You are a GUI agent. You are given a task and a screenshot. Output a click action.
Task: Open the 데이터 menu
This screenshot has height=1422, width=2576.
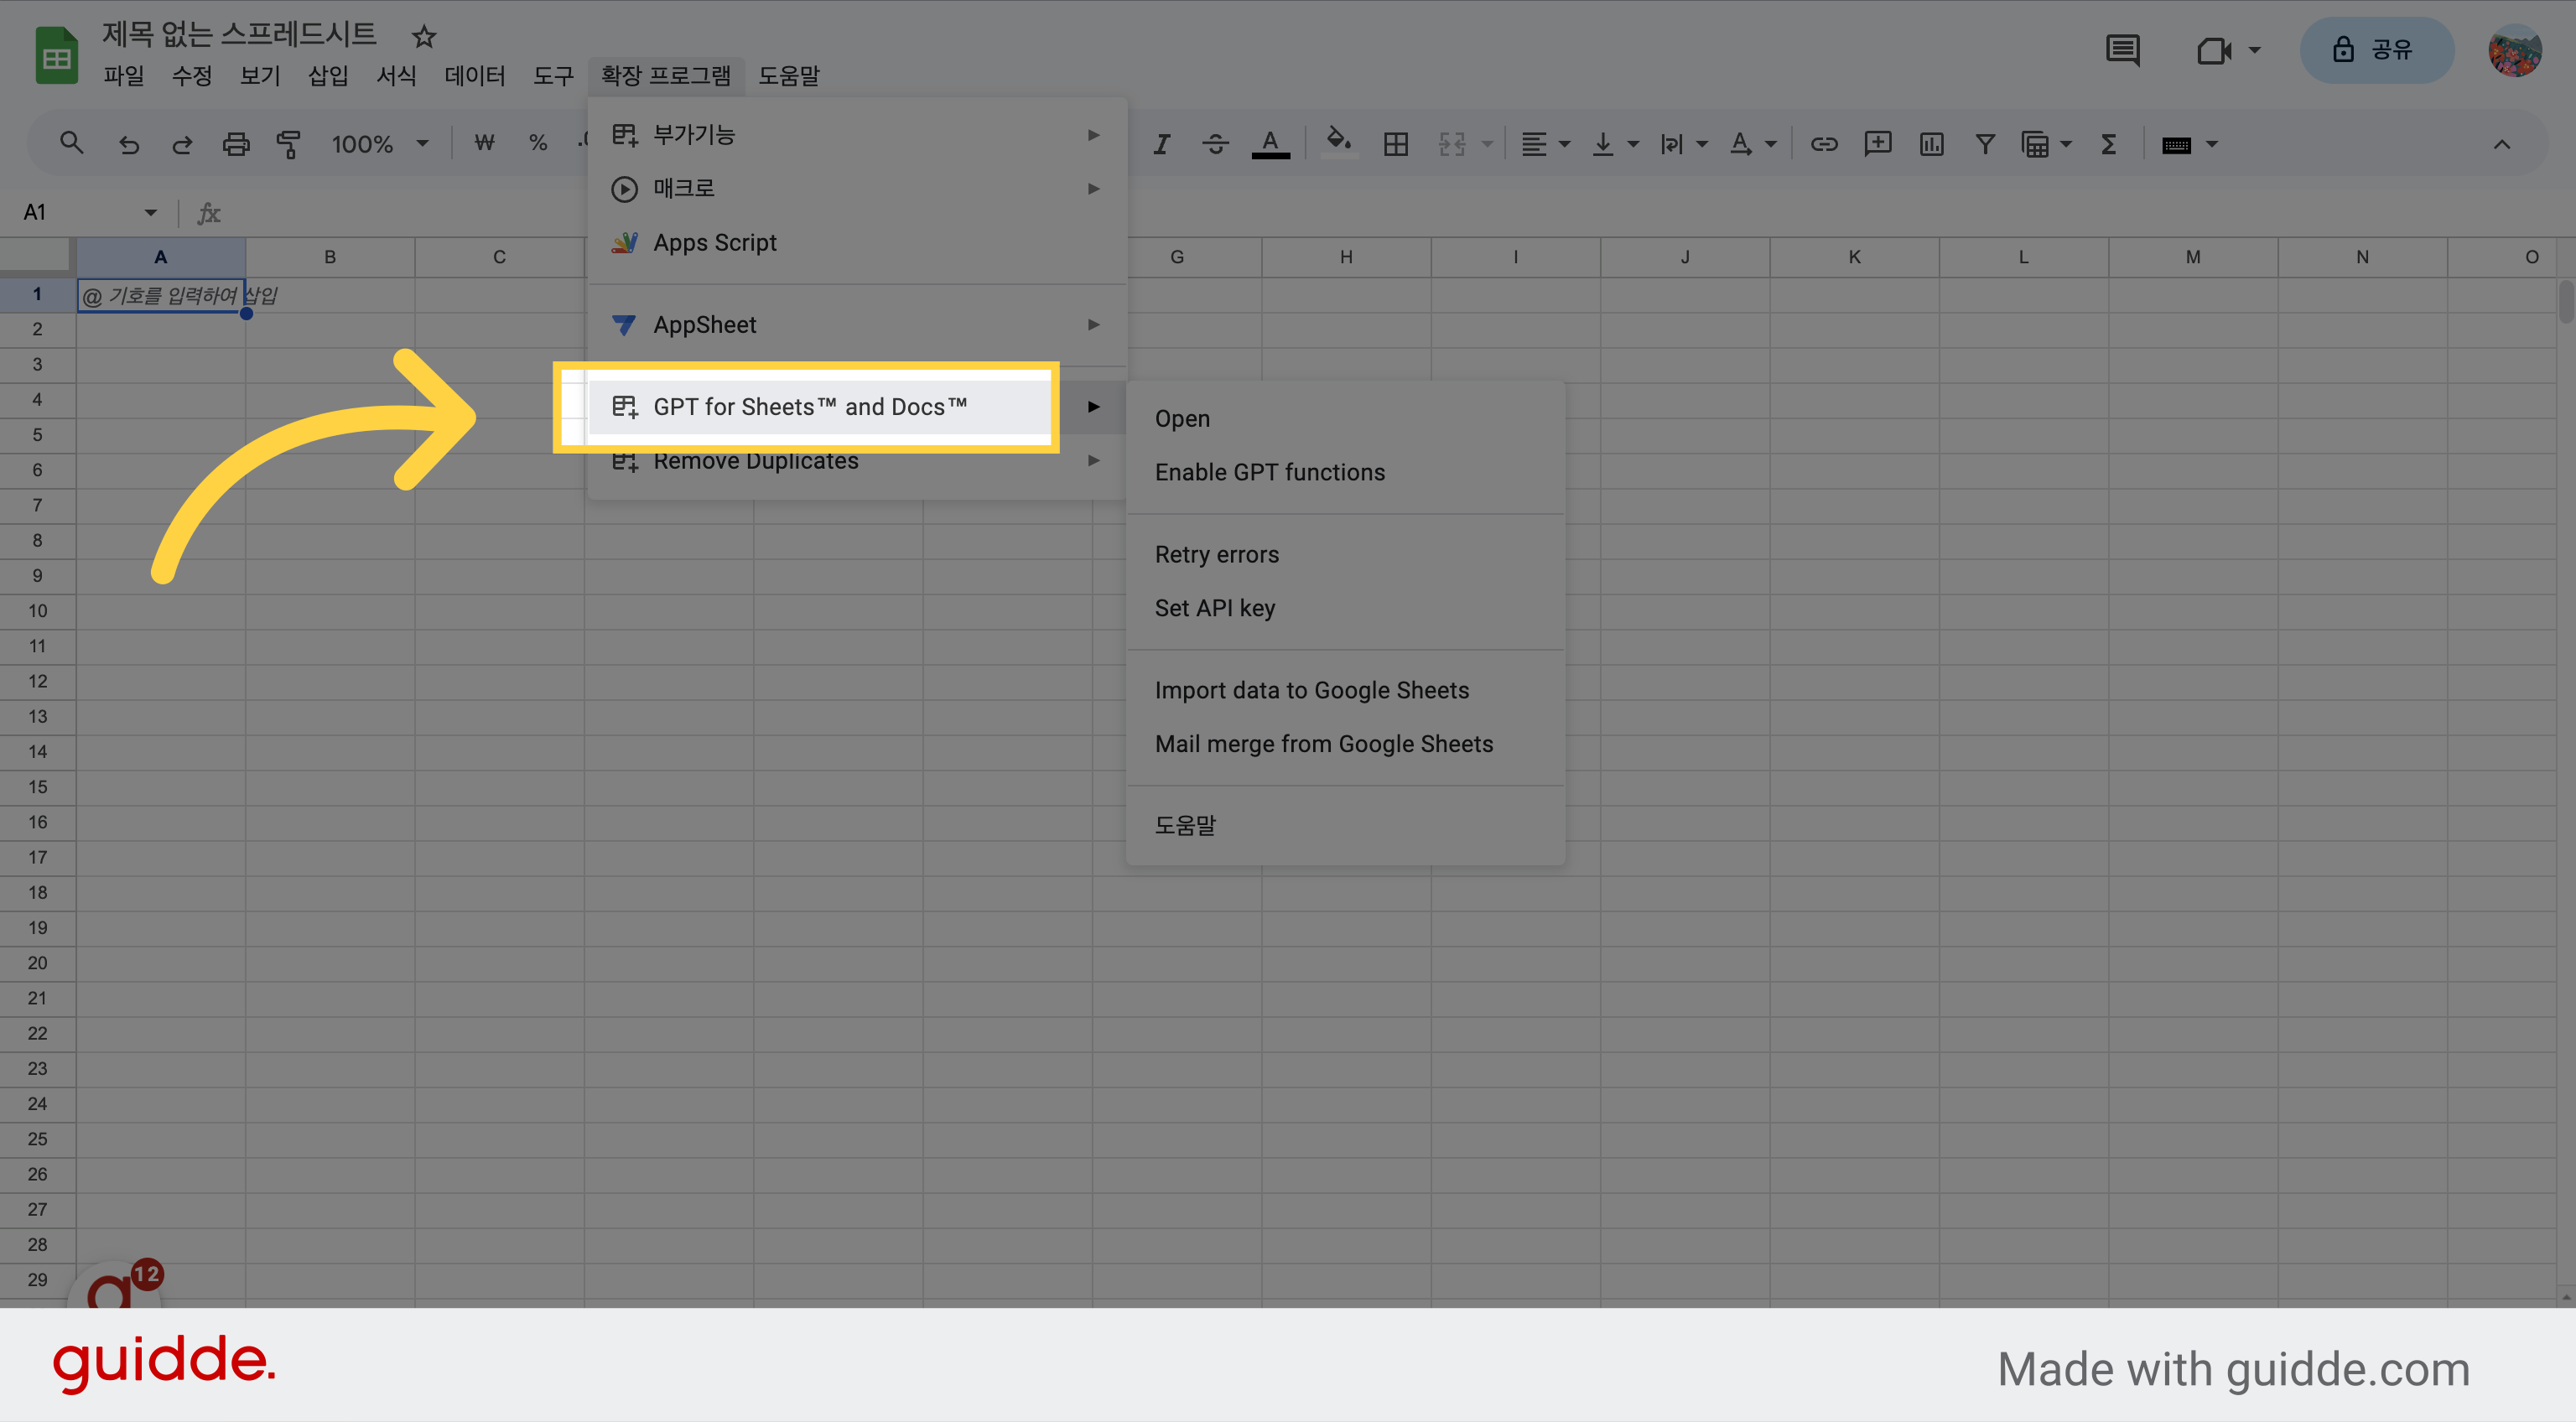(x=475, y=75)
